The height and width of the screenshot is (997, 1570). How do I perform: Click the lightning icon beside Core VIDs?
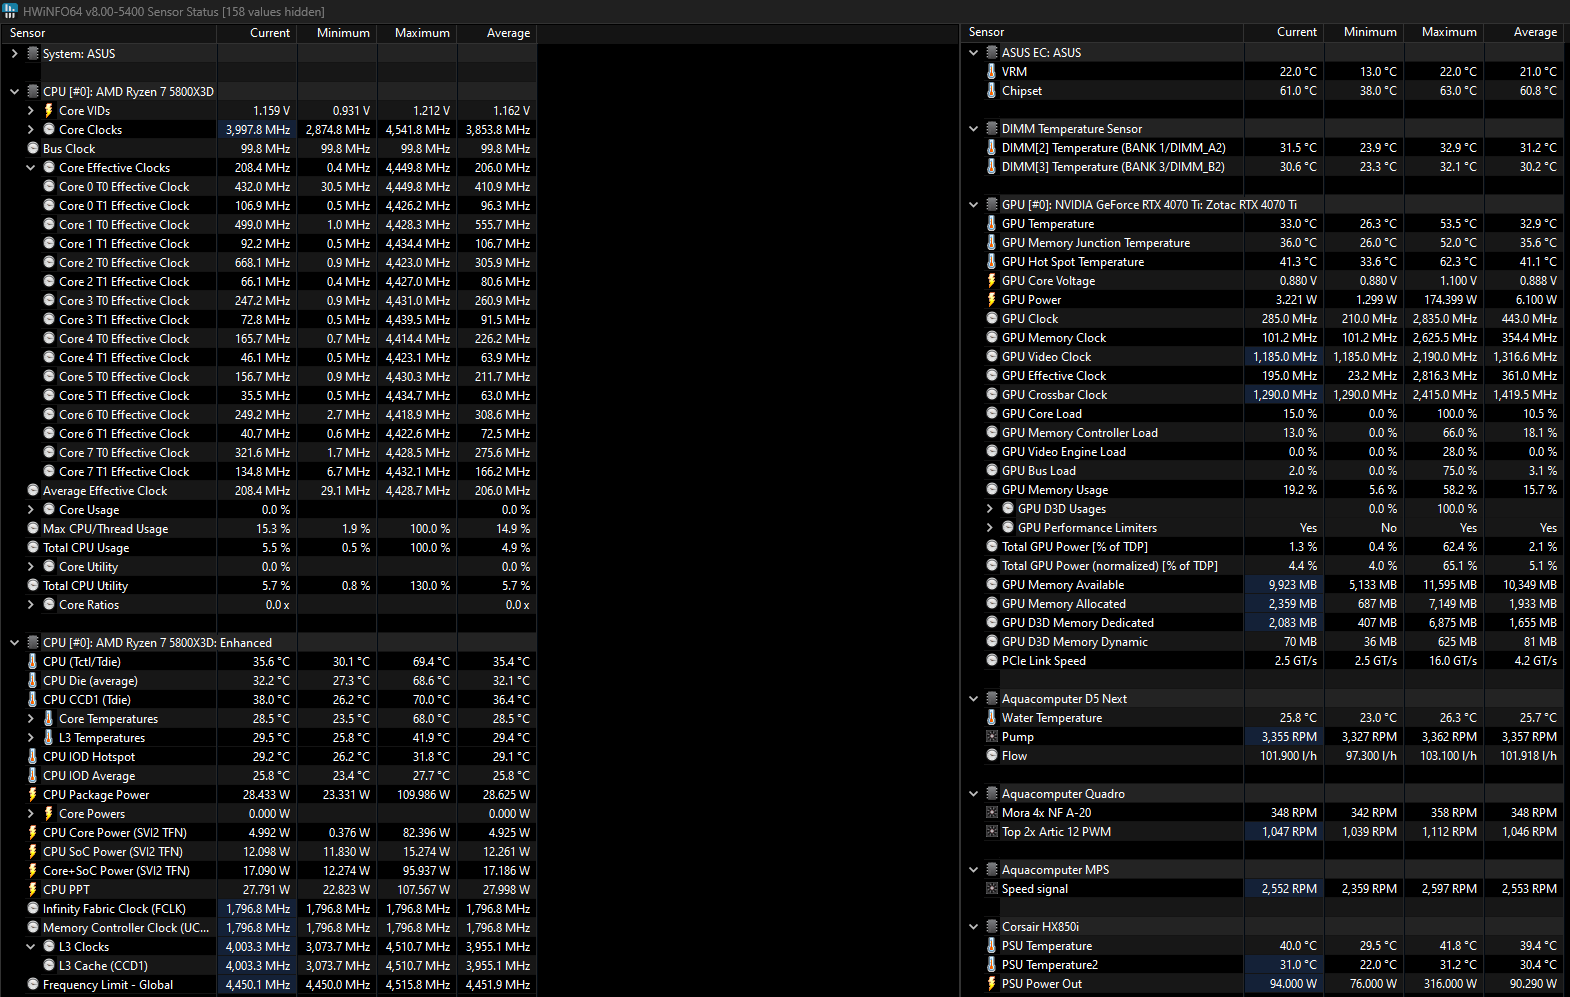[48, 110]
